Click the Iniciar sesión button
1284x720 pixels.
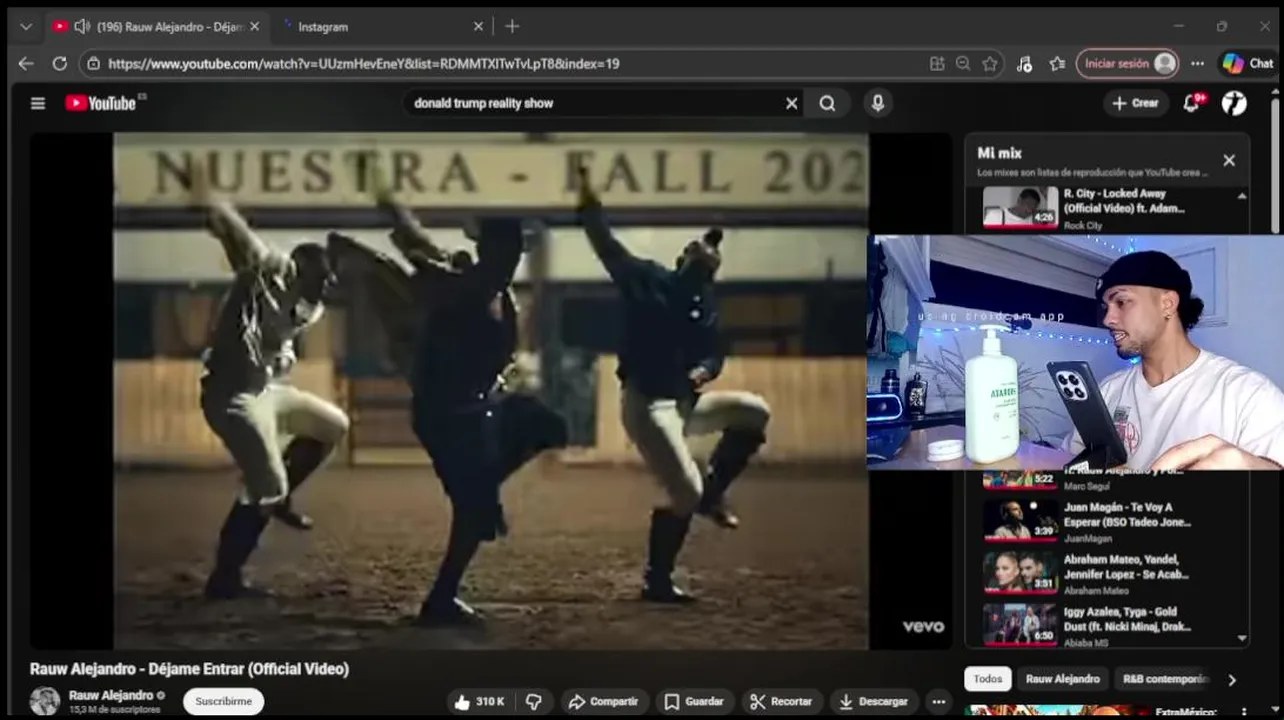[x=1127, y=63]
